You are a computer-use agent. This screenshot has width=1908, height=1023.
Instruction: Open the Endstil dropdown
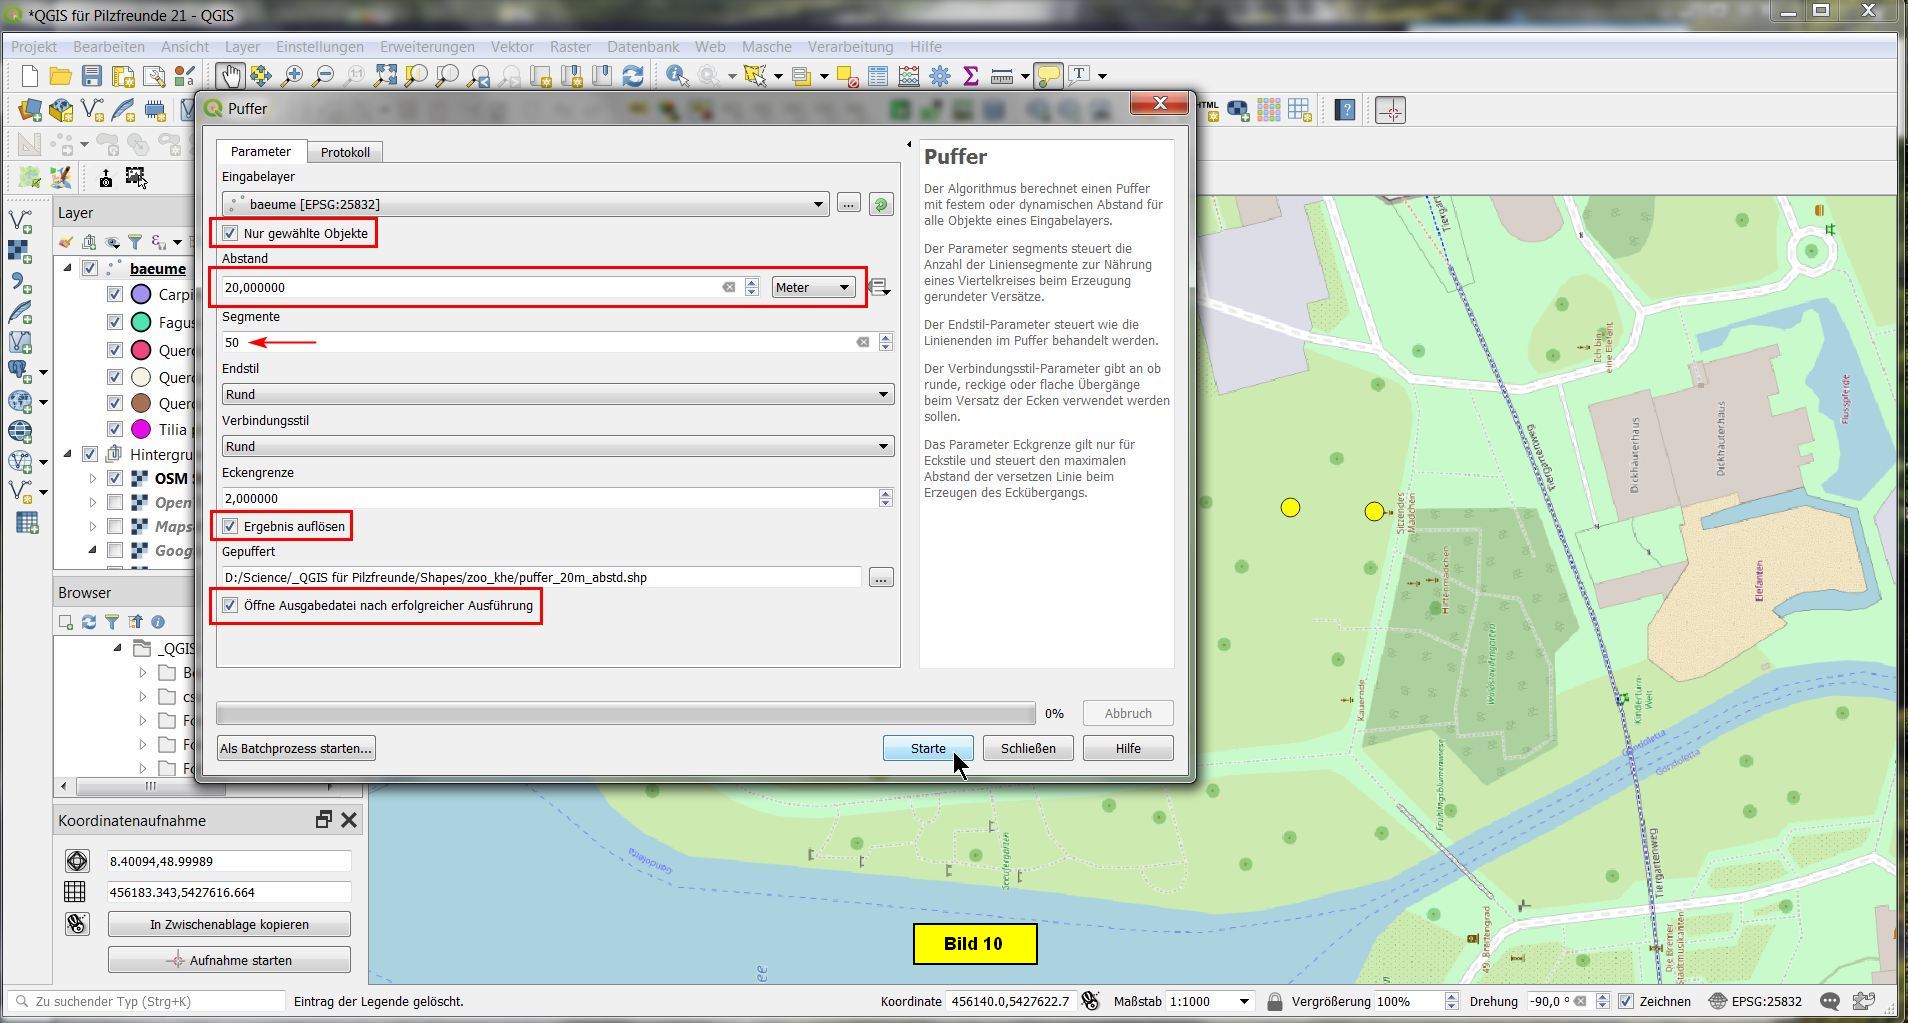tap(557, 395)
